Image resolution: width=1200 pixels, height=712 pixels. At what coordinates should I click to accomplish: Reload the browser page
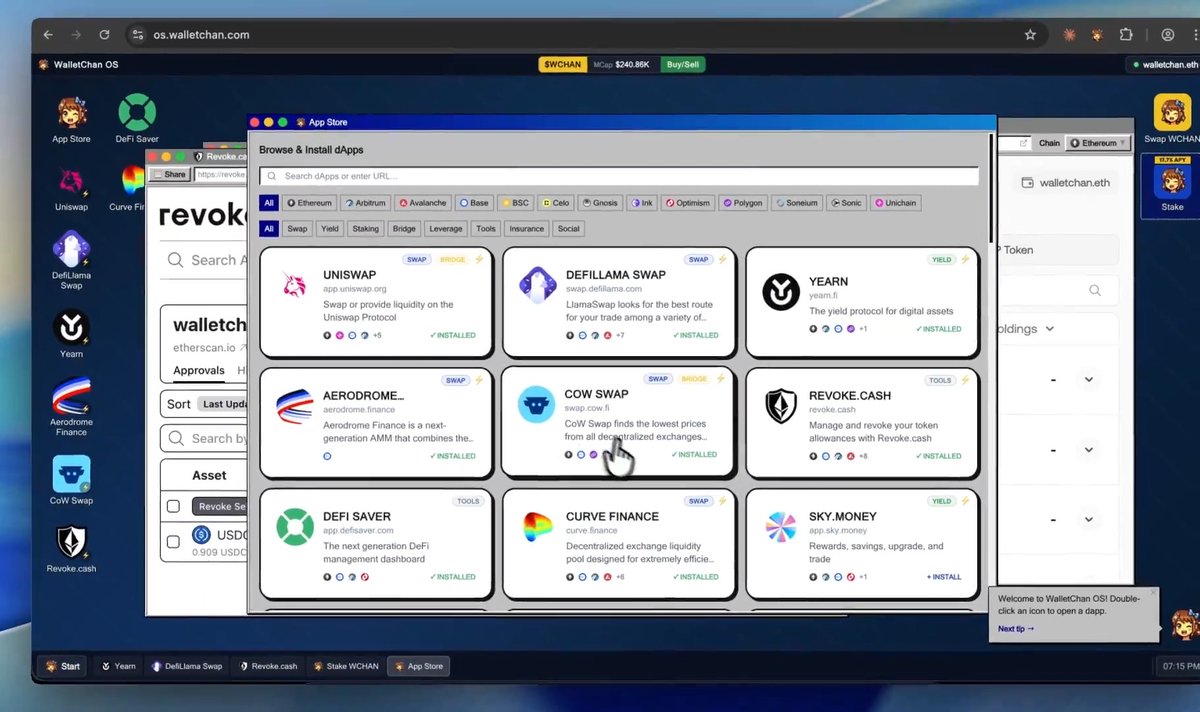[x=104, y=34]
